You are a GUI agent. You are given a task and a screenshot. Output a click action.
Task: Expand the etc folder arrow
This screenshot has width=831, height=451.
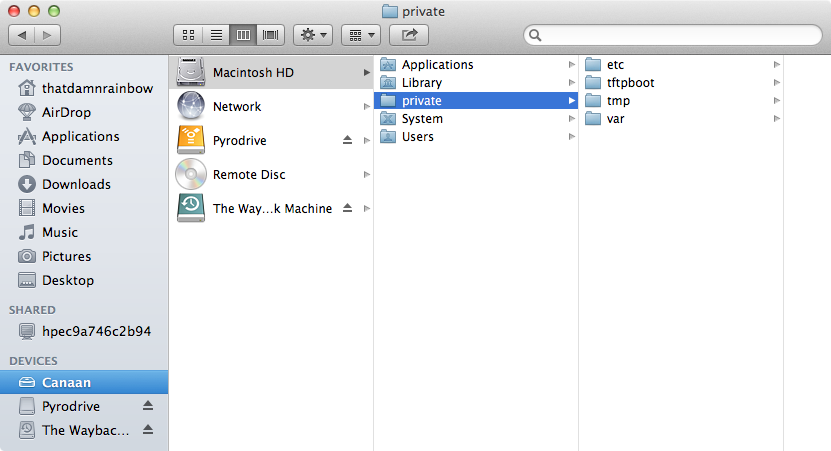pyautogui.click(x=776, y=65)
